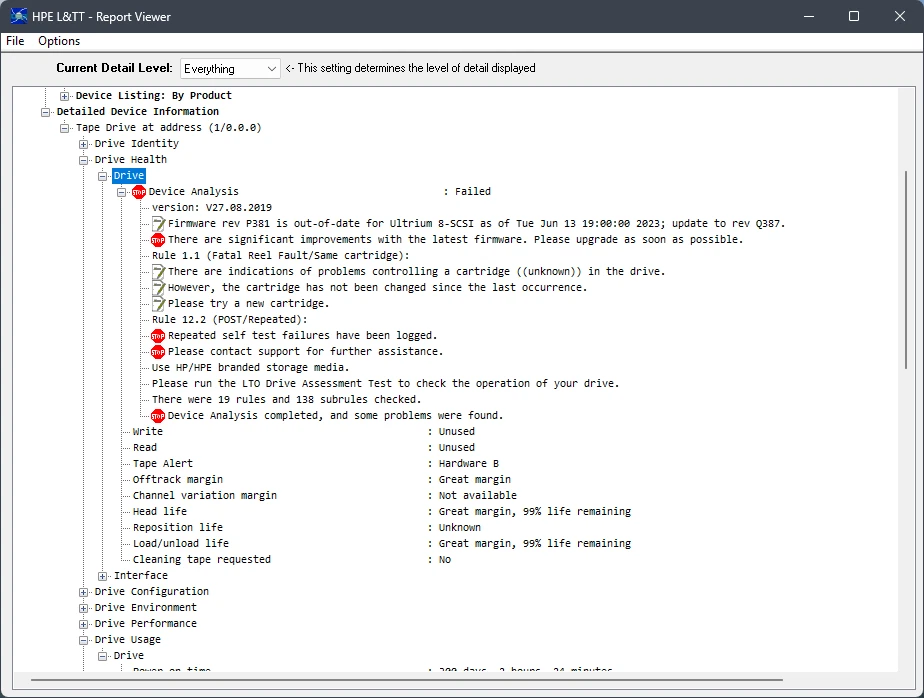This screenshot has height=698, width=924.
Task: Select 'Rule 1.1 (Fatal Reel Fault/Same cartridge)' row
Action: click(x=280, y=255)
